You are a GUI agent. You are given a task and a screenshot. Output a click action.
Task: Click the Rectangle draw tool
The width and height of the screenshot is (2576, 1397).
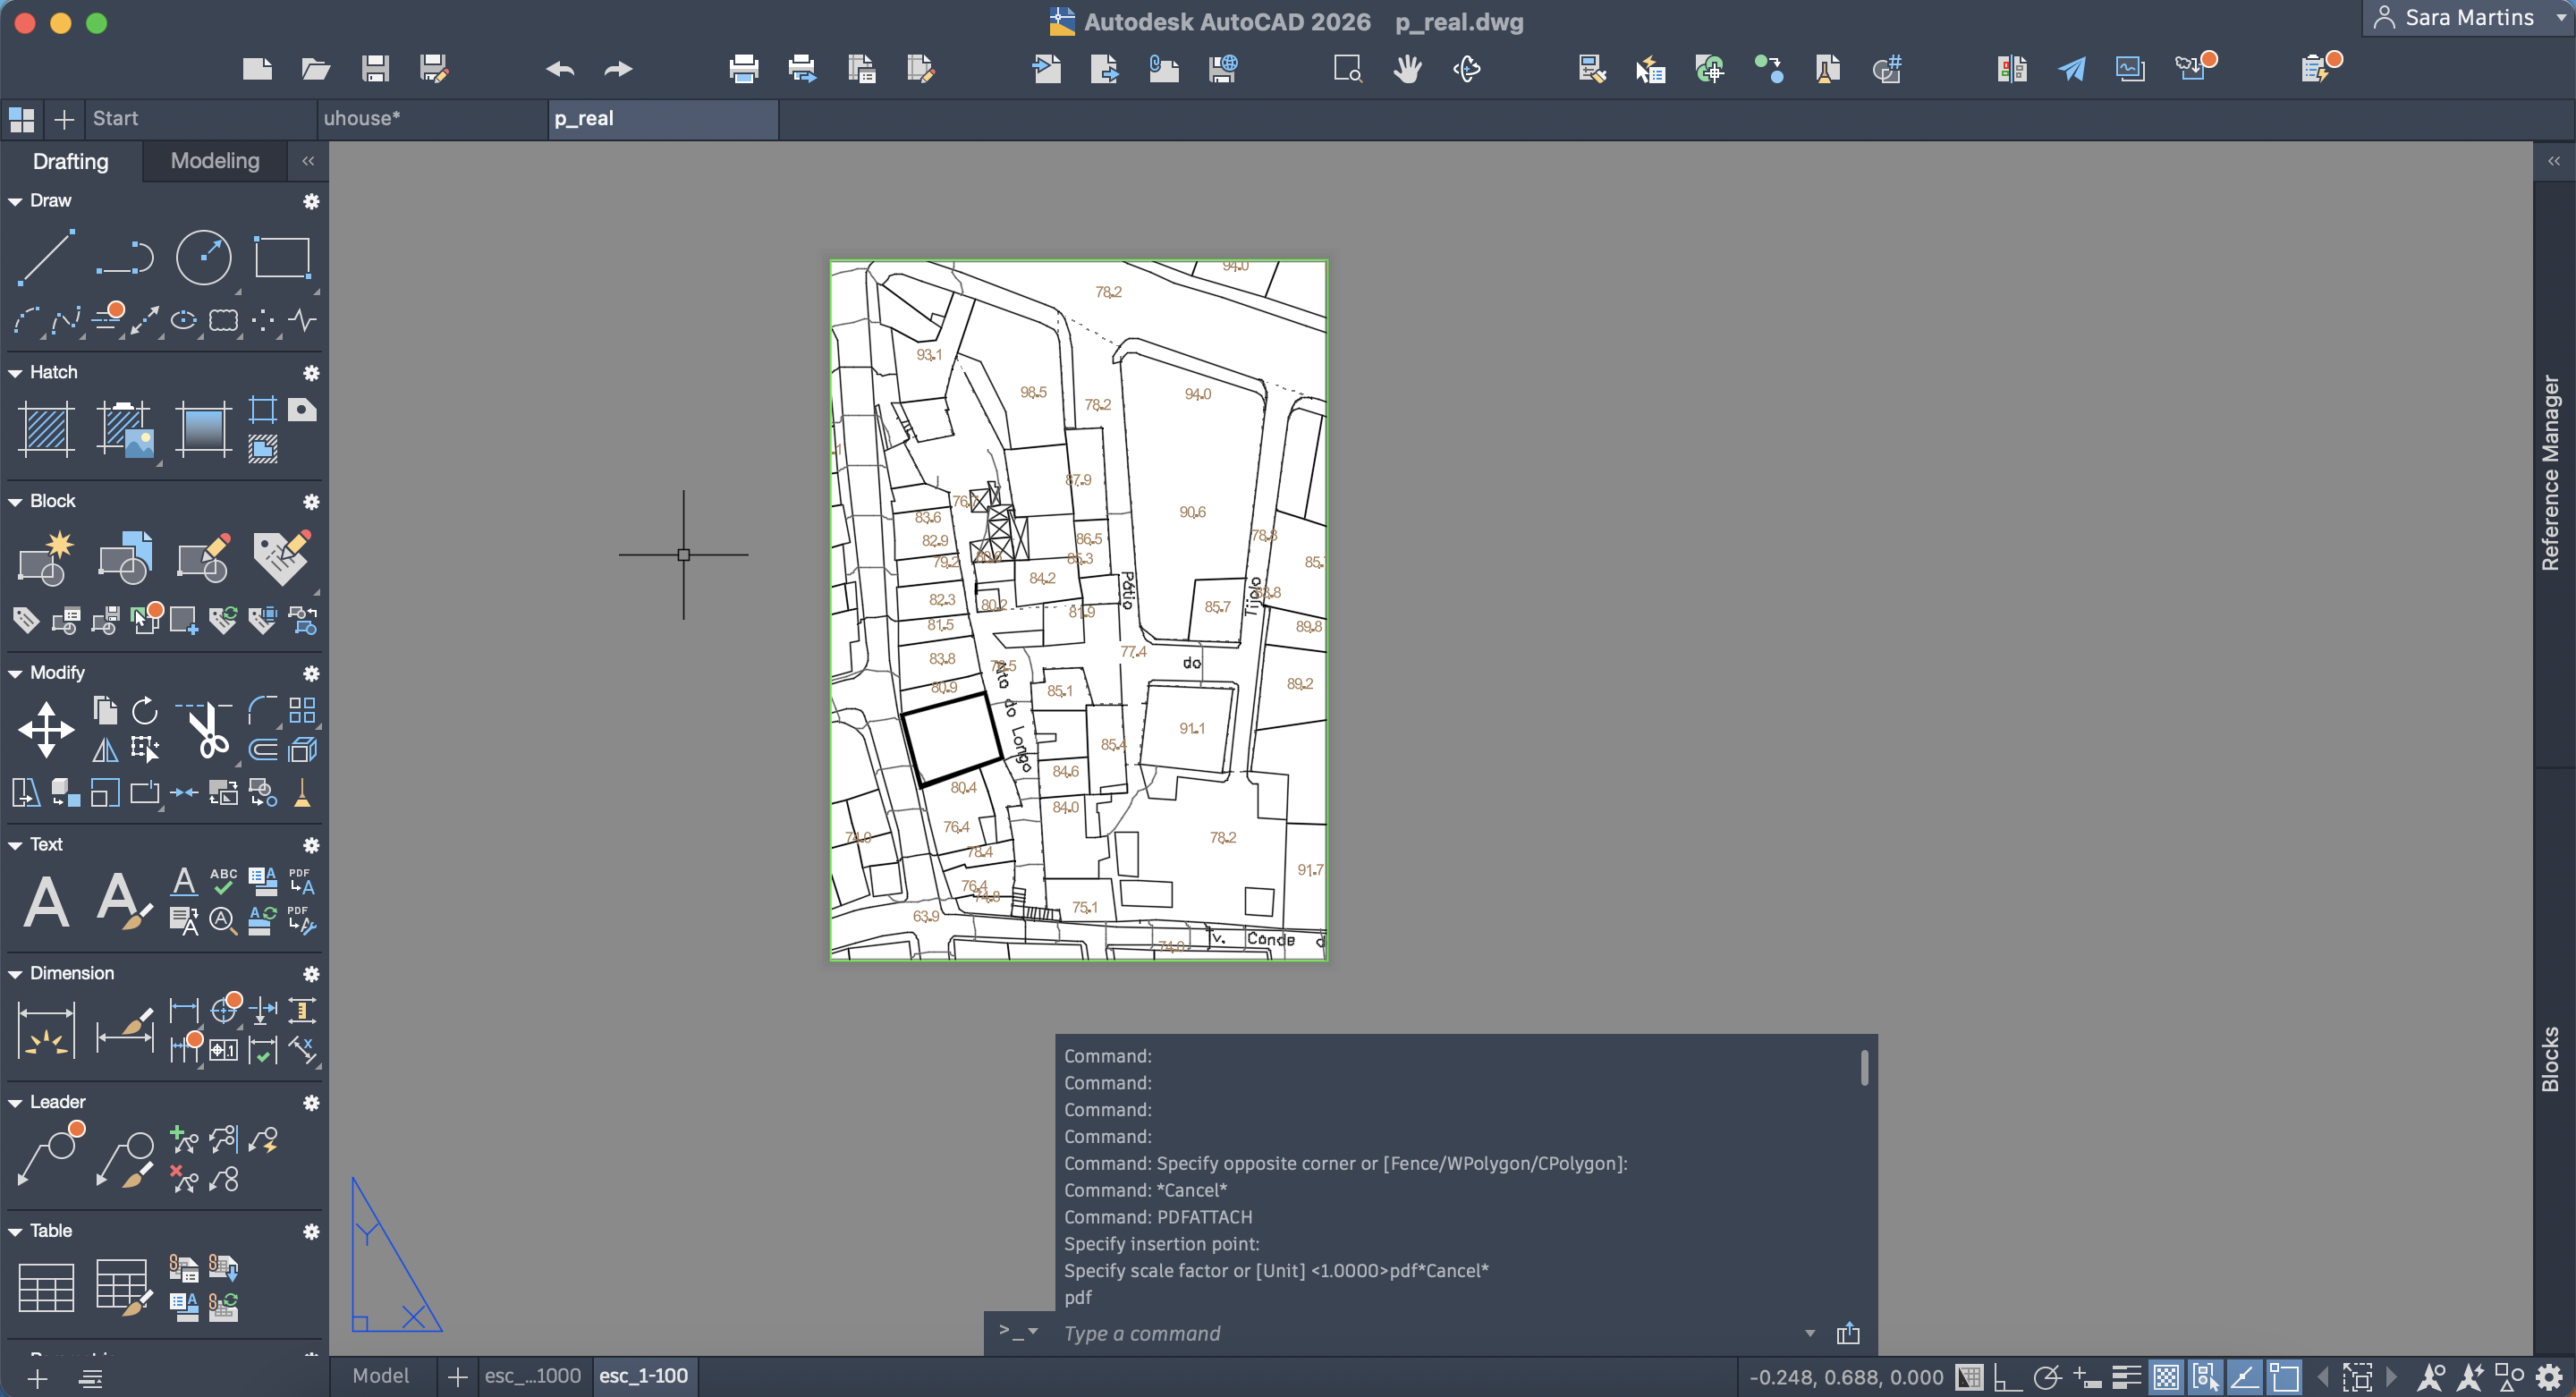[x=282, y=258]
